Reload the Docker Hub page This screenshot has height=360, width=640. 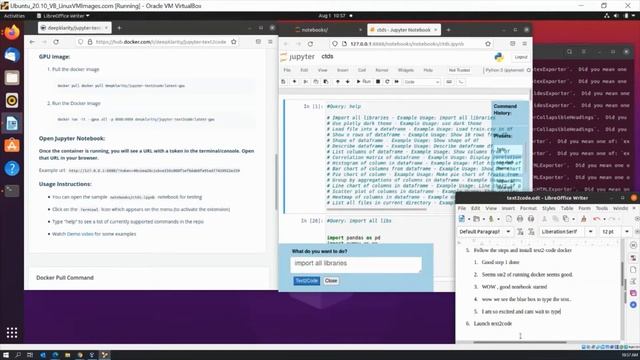(x=56, y=42)
